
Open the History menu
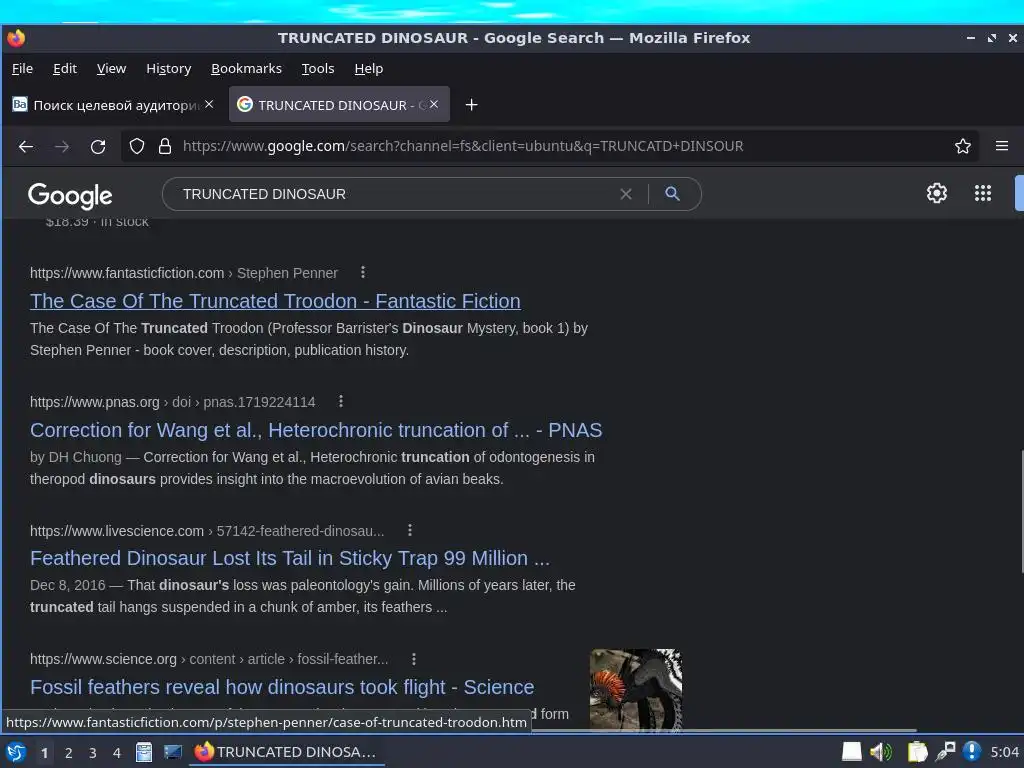(168, 69)
